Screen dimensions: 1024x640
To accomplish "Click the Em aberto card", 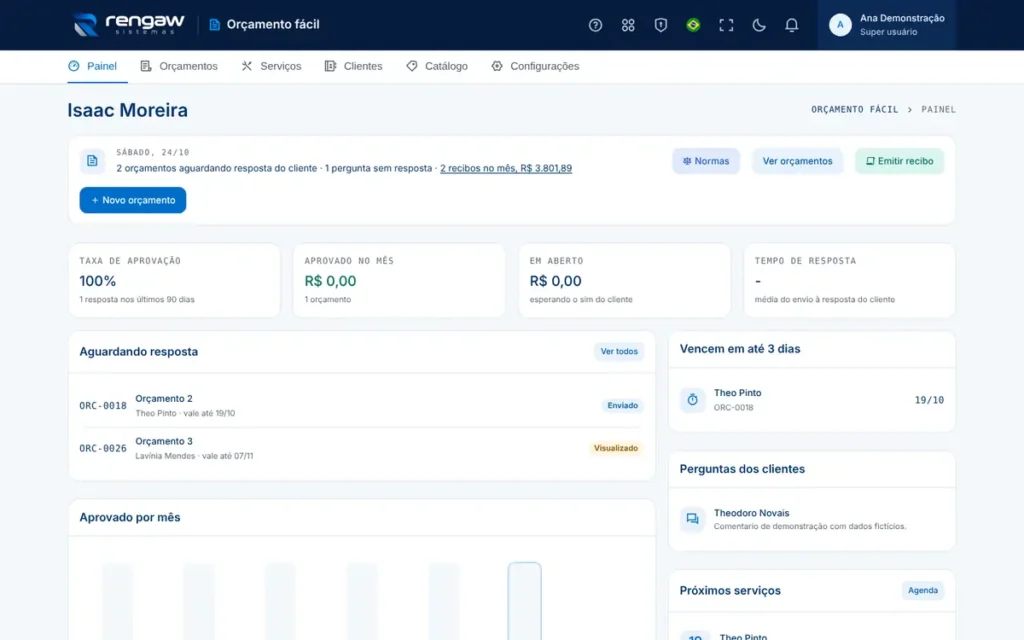I will coord(624,280).
